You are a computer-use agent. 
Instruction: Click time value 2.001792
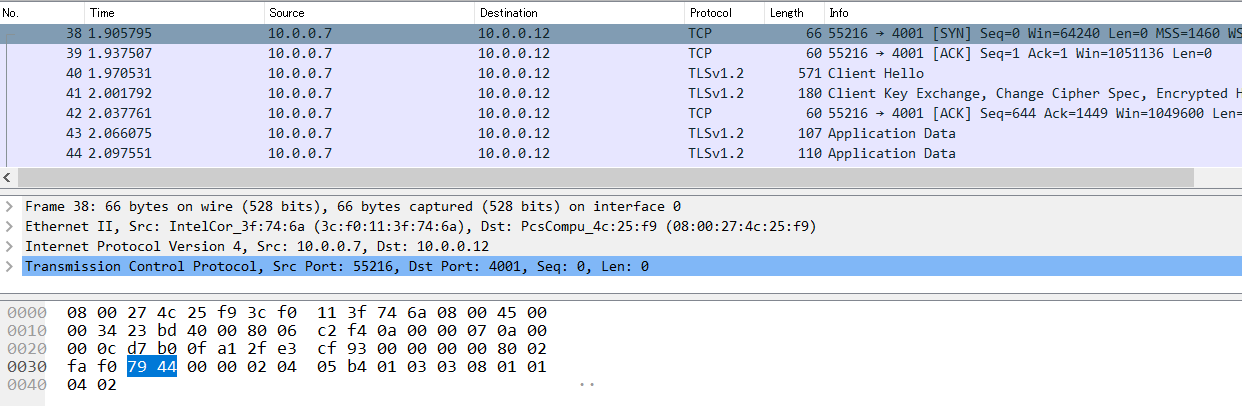[x=120, y=93]
